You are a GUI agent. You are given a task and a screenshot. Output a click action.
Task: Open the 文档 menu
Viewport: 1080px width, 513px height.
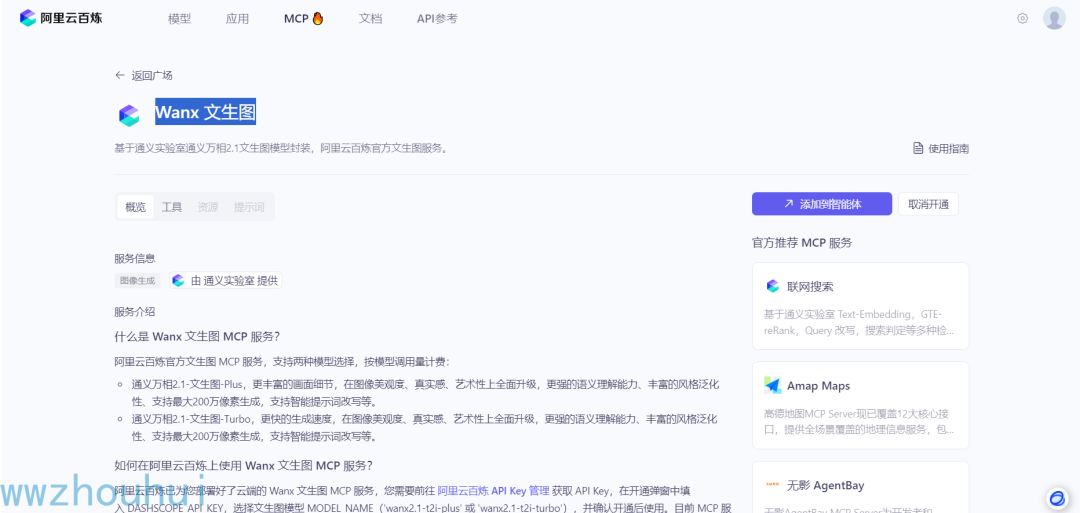coord(370,19)
